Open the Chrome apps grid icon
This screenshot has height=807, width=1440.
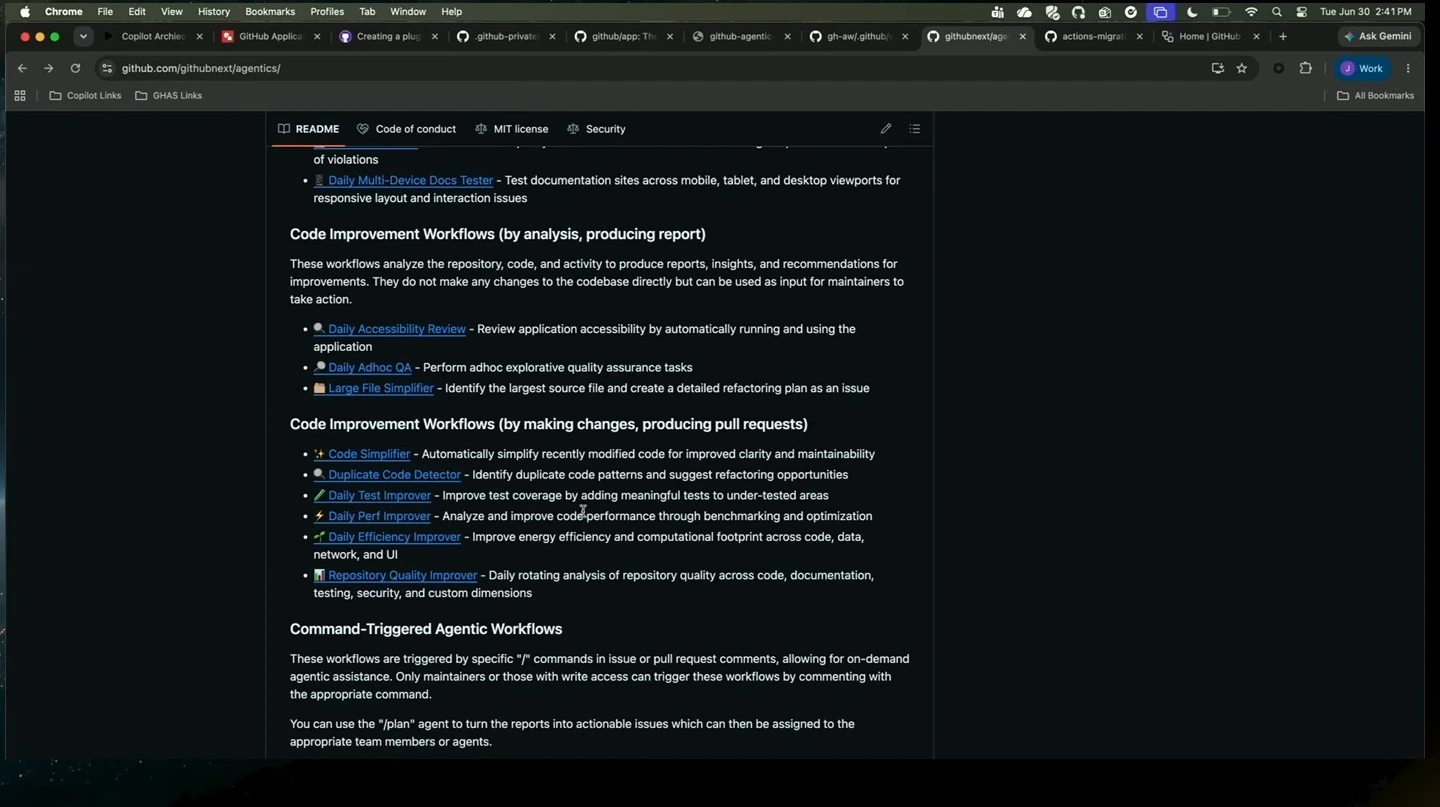[x=20, y=96]
